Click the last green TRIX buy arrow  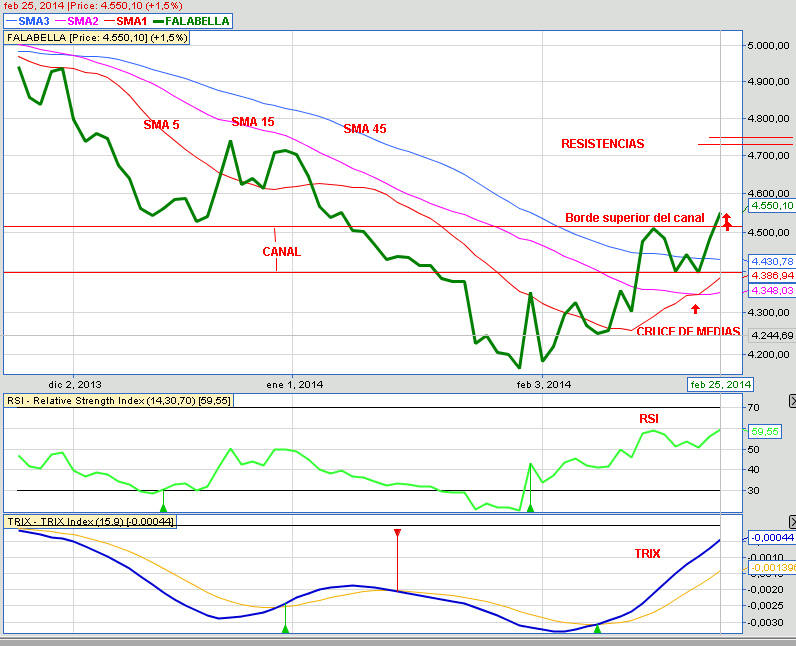597,628
